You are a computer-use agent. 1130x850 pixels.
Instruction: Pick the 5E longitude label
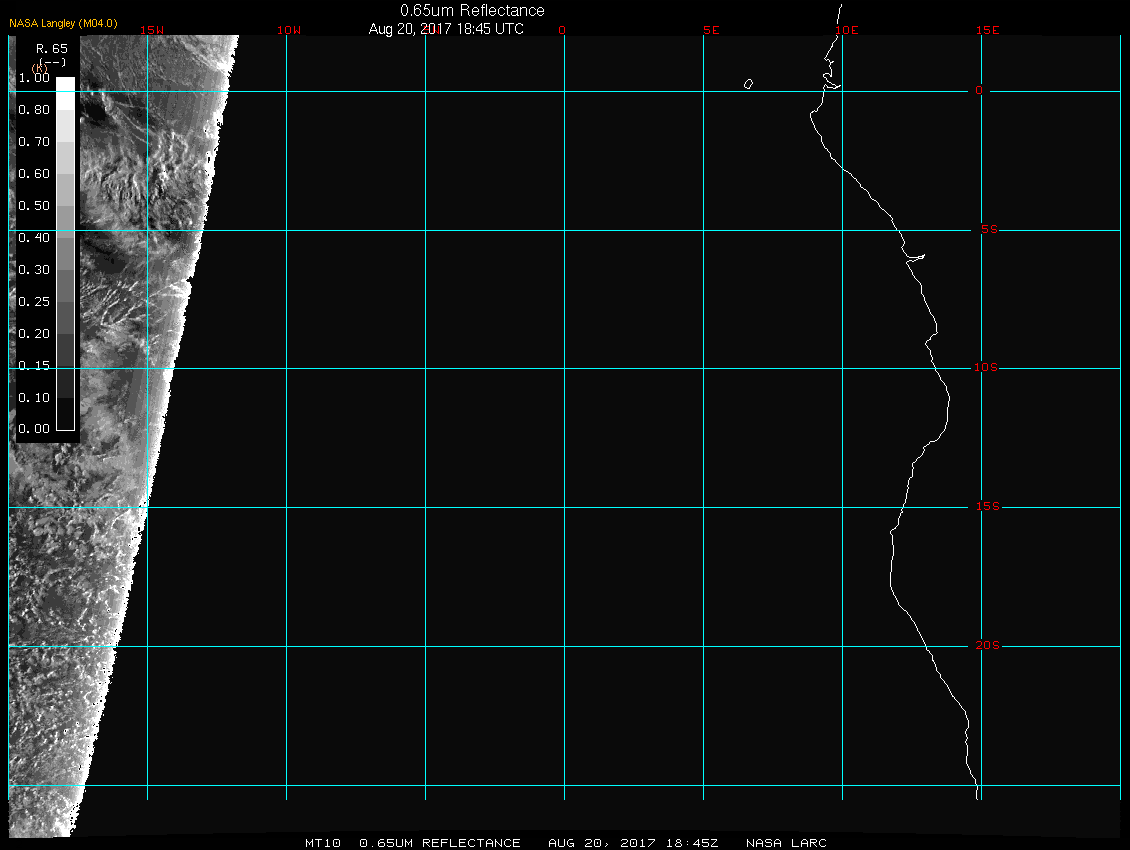pyautogui.click(x=711, y=30)
